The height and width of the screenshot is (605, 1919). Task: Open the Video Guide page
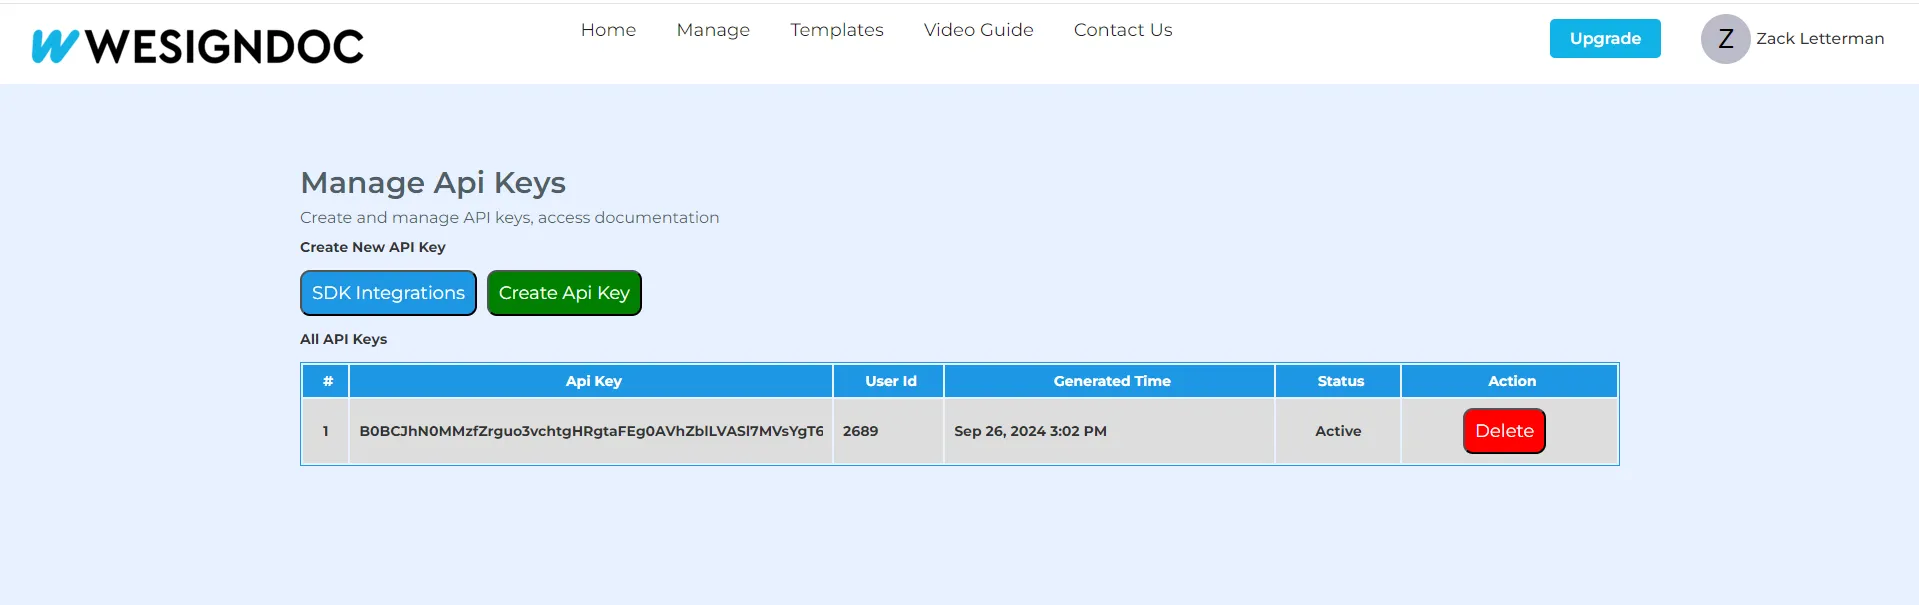[x=978, y=30]
